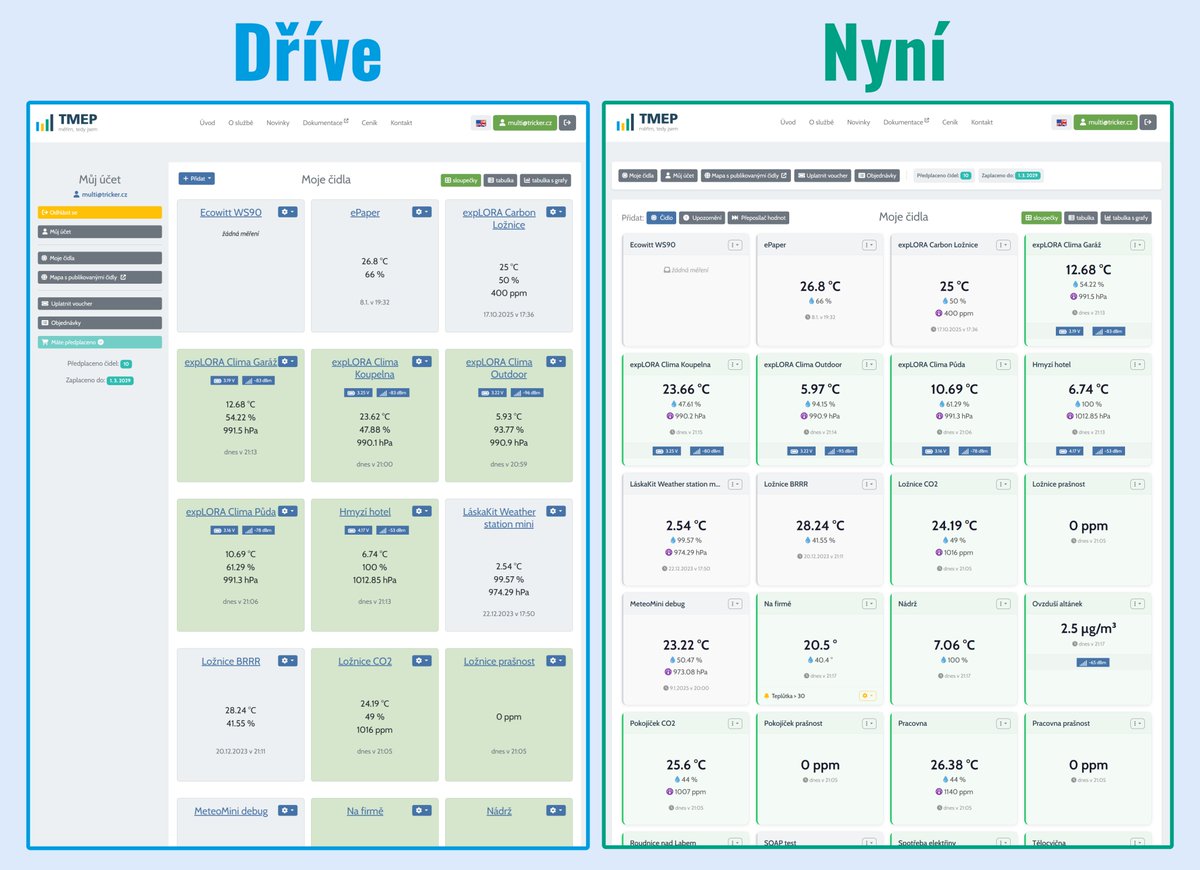Click purple pressure icon beside 991.5 hPa, Garáž card, Nyní

pyautogui.click(x=1072, y=296)
